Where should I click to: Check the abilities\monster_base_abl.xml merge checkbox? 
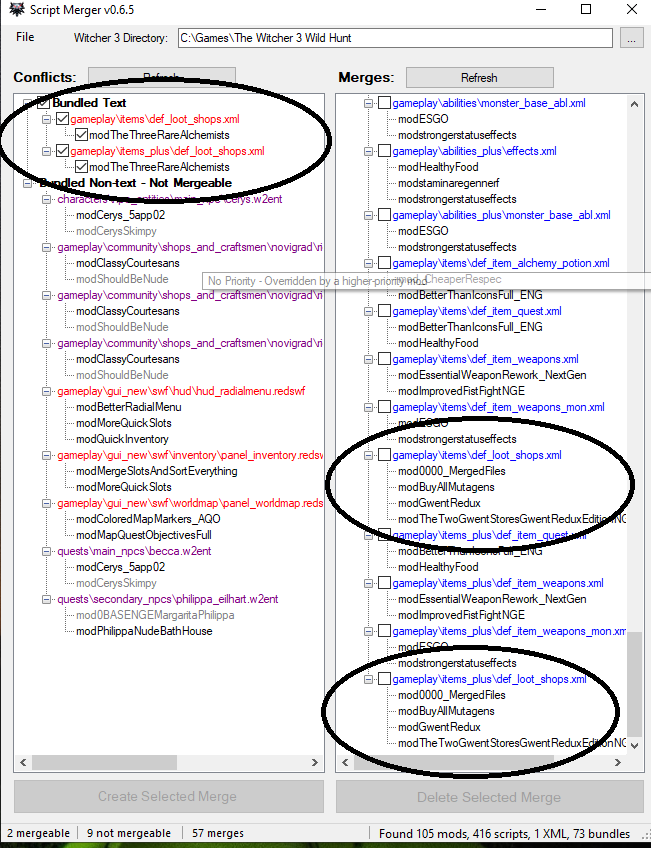384,103
